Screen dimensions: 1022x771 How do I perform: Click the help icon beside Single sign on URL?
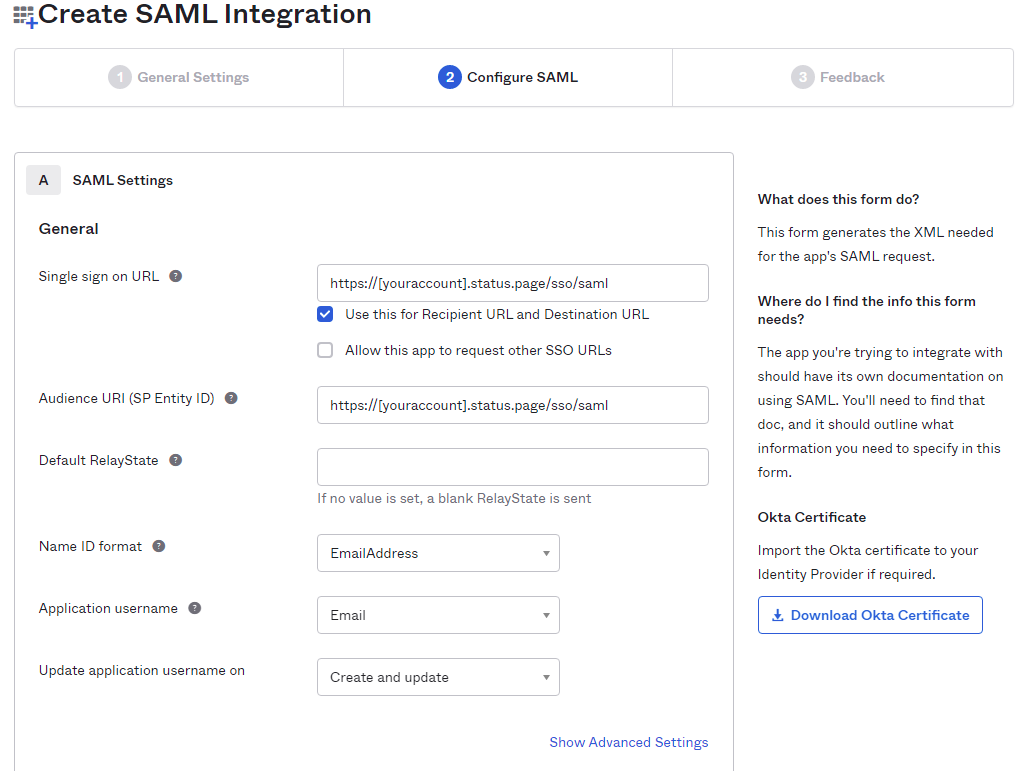click(176, 276)
